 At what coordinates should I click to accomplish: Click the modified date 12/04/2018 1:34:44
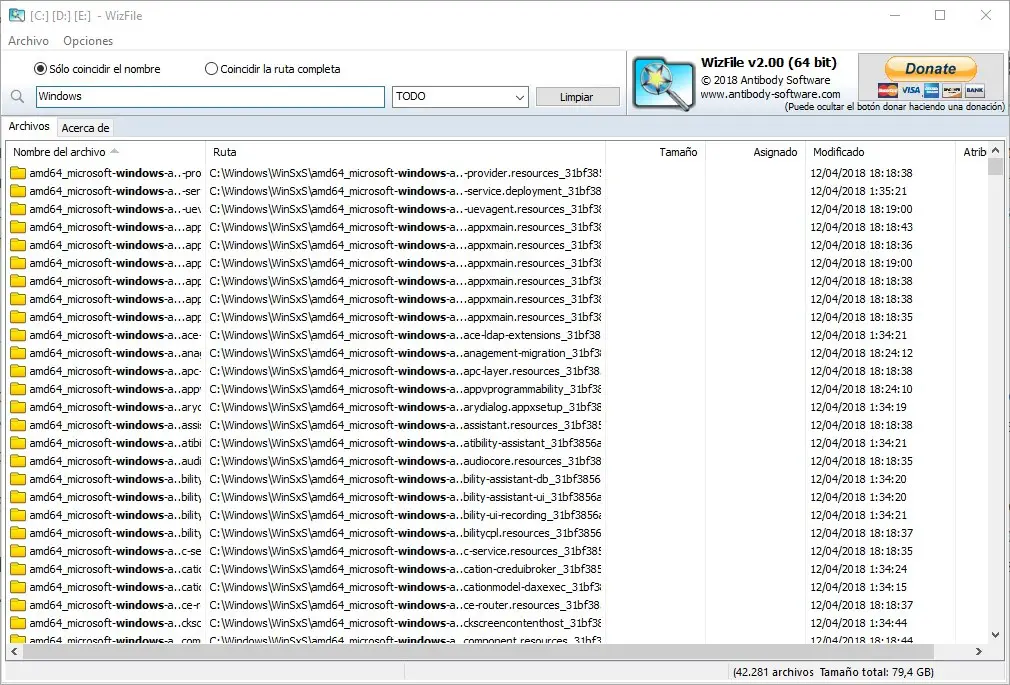coord(858,624)
